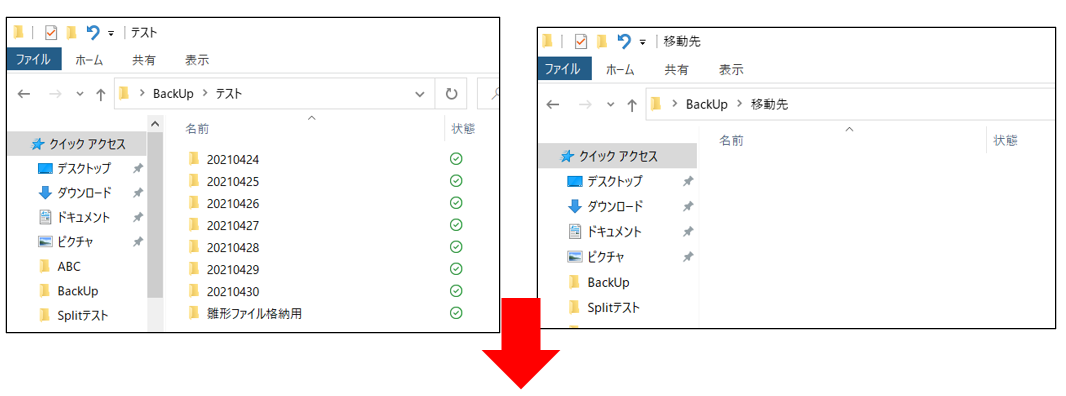Expand chevron before BackUp in テスト address bar

tap(142, 94)
